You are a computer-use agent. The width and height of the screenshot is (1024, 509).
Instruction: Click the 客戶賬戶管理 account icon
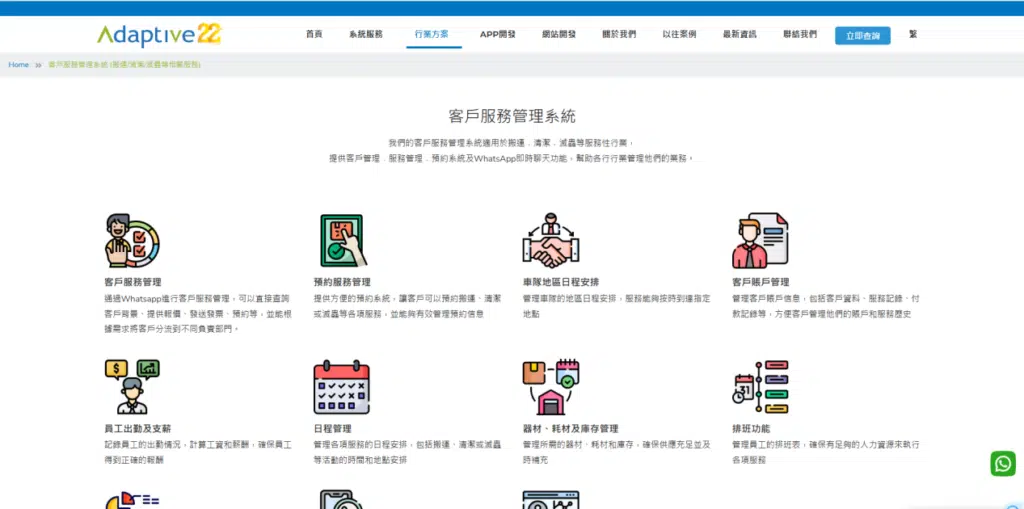(760, 241)
